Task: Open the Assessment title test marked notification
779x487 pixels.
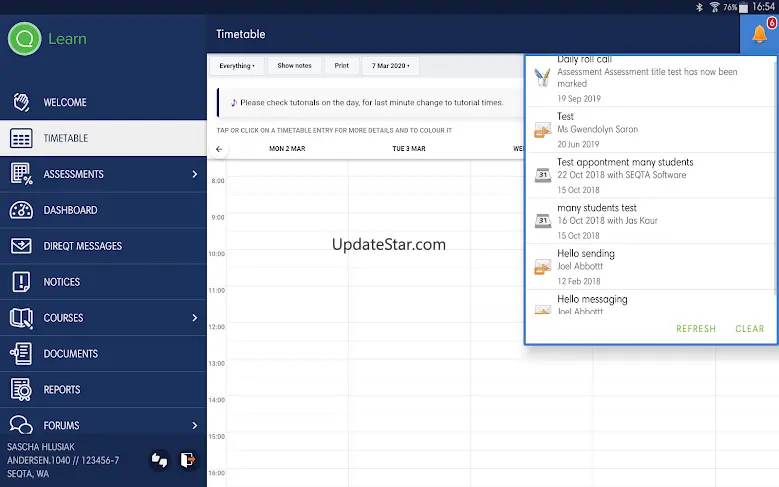Action: pyautogui.click(x=651, y=81)
